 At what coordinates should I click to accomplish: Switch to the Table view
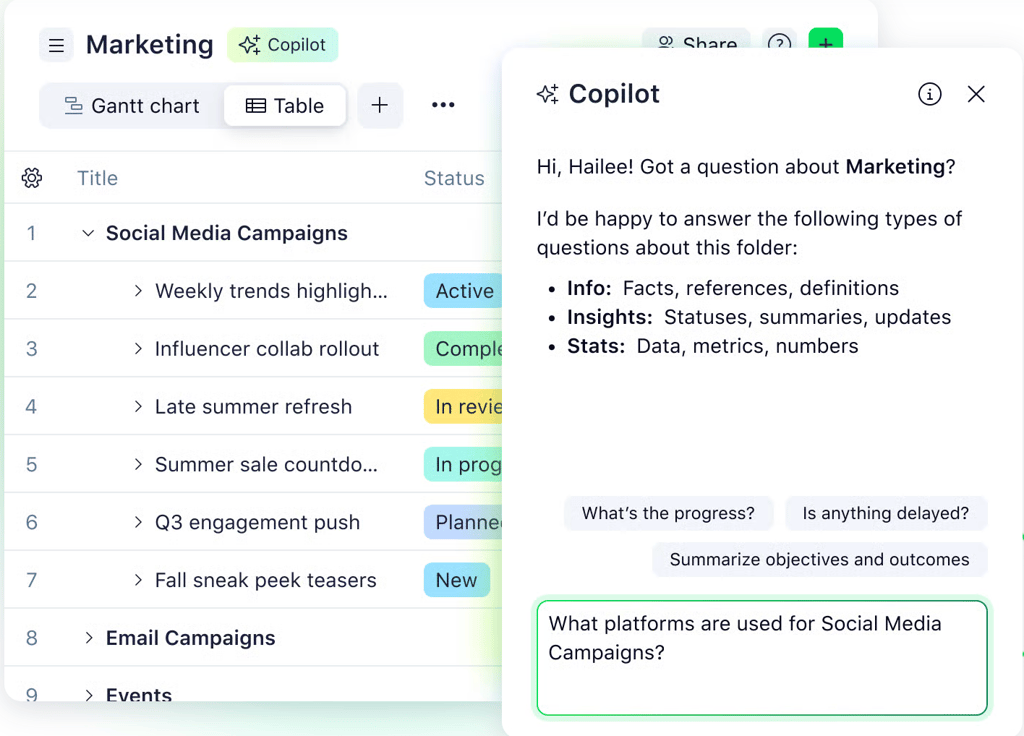tap(285, 105)
